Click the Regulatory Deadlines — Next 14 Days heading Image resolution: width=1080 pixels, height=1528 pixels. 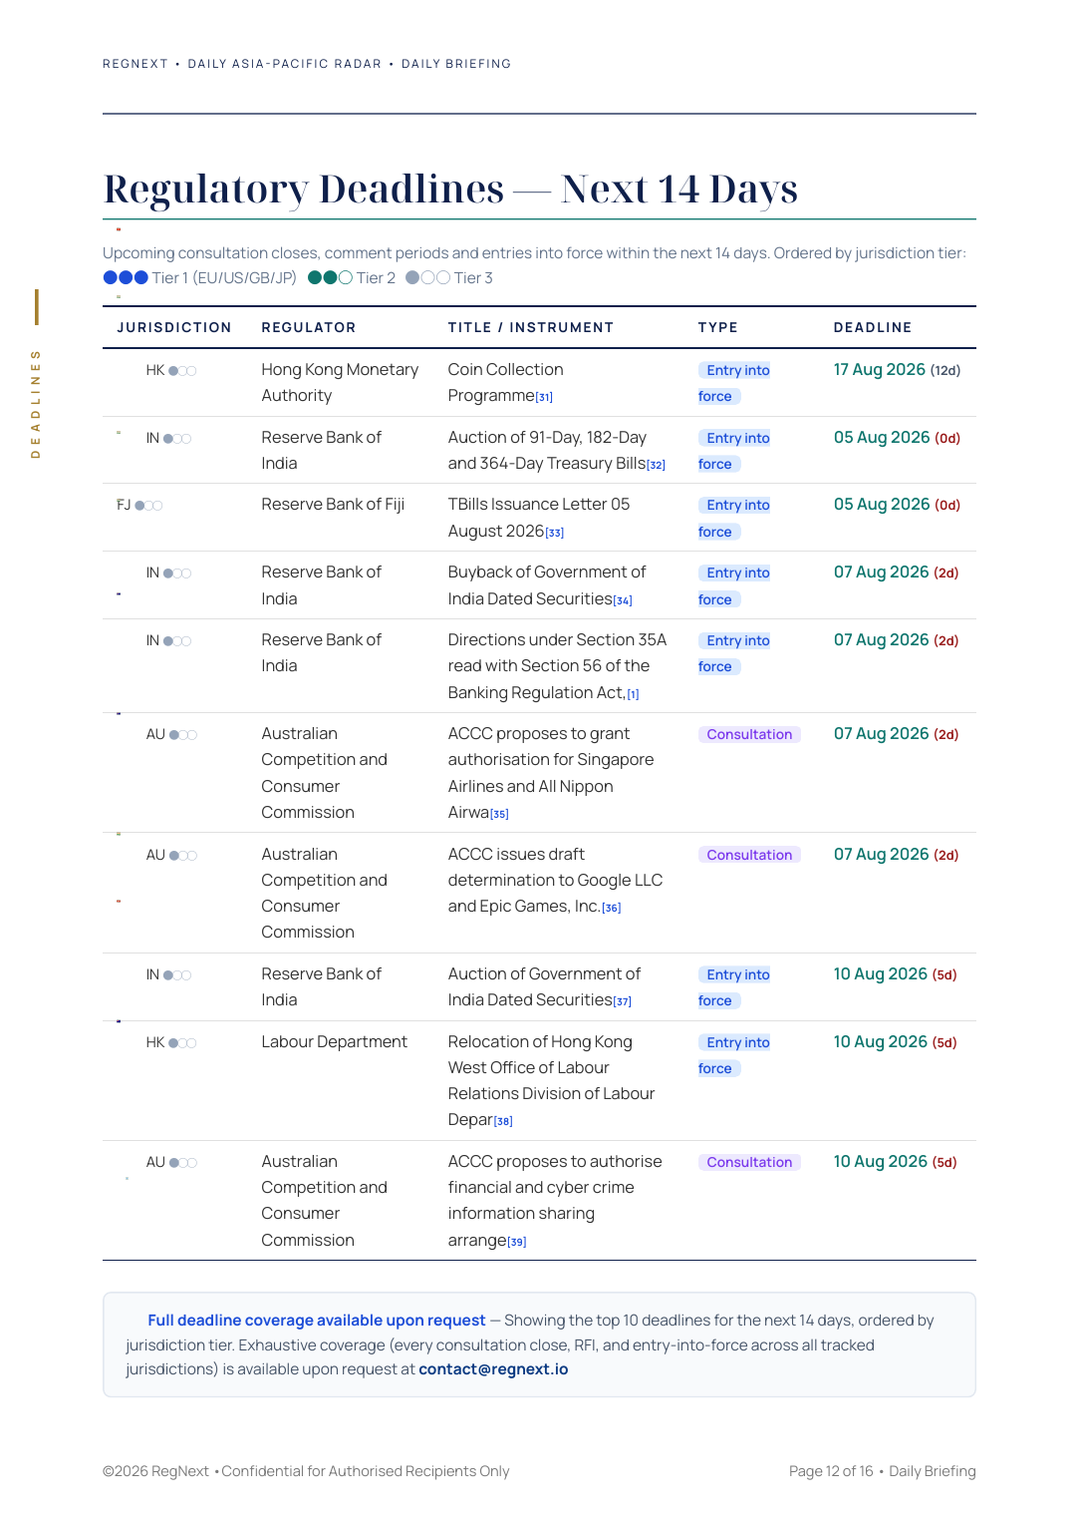tap(450, 189)
